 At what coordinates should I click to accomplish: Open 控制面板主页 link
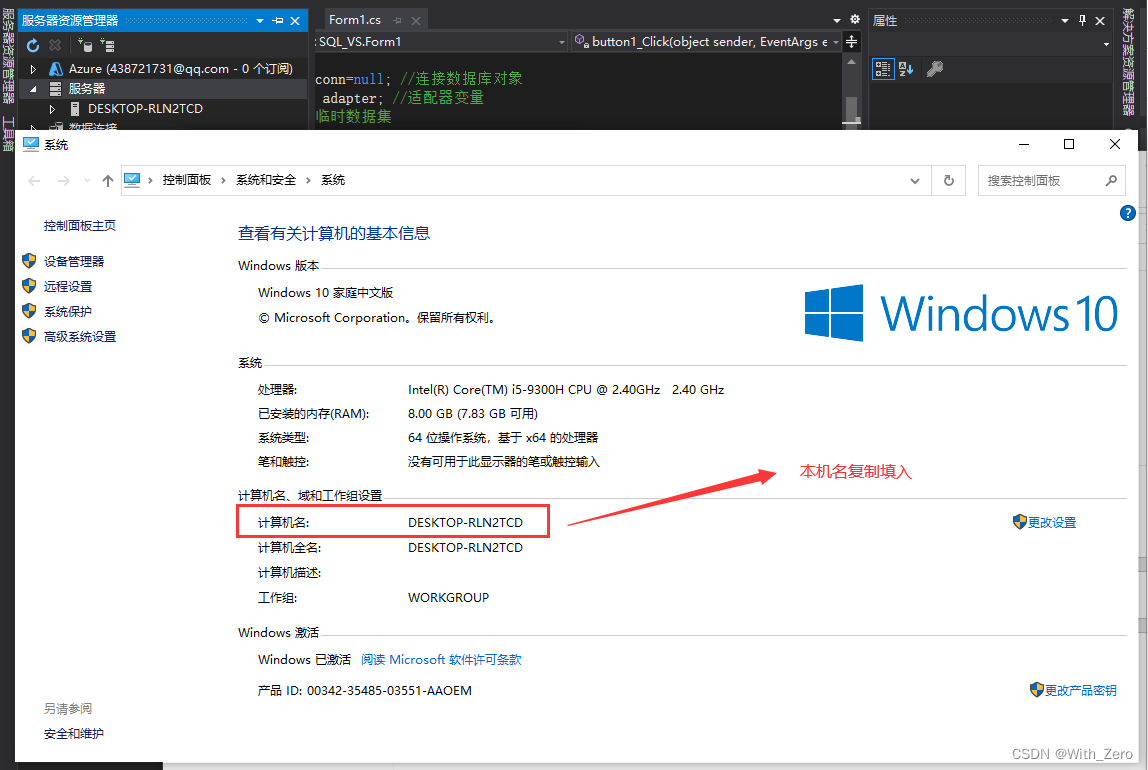coord(80,225)
